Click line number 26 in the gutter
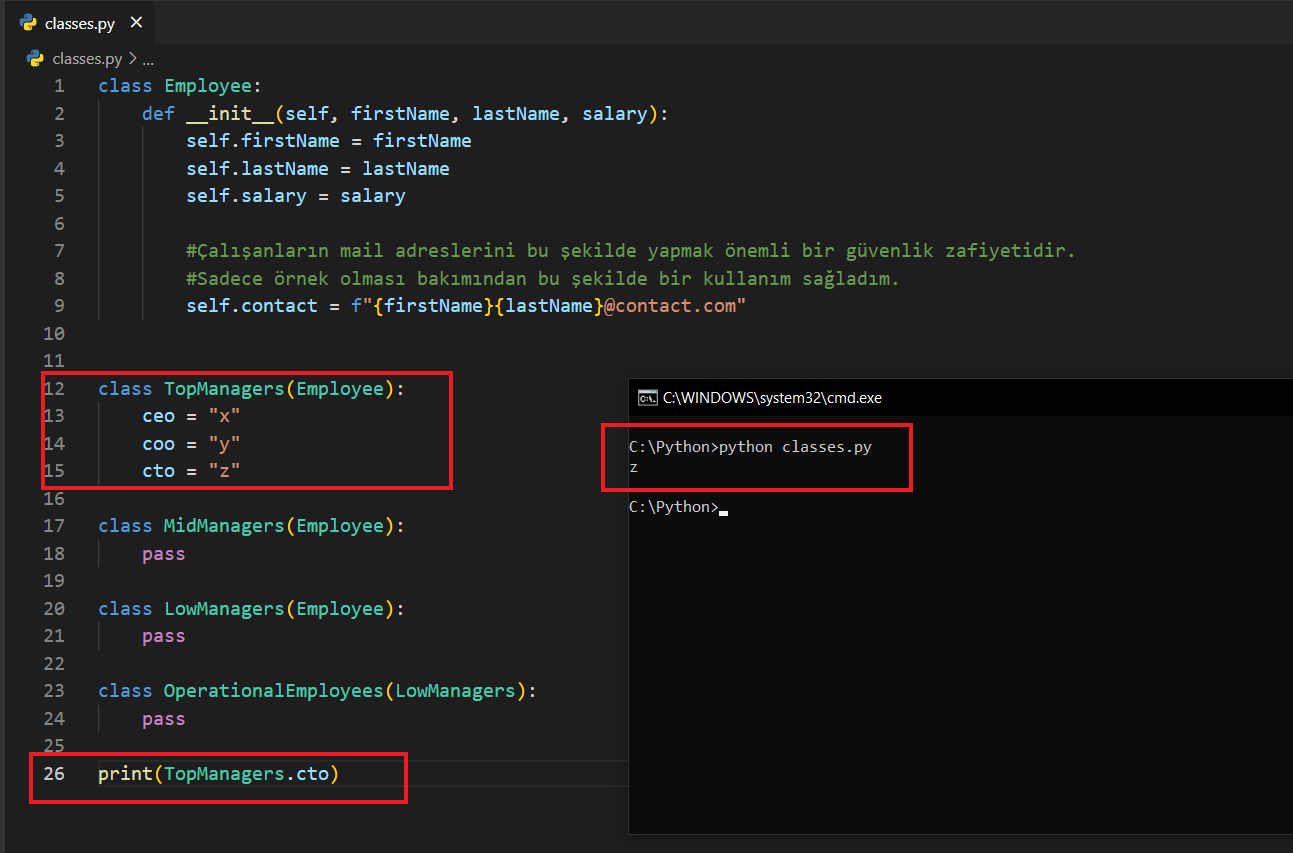 pyautogui.click(x=54, y=773)
